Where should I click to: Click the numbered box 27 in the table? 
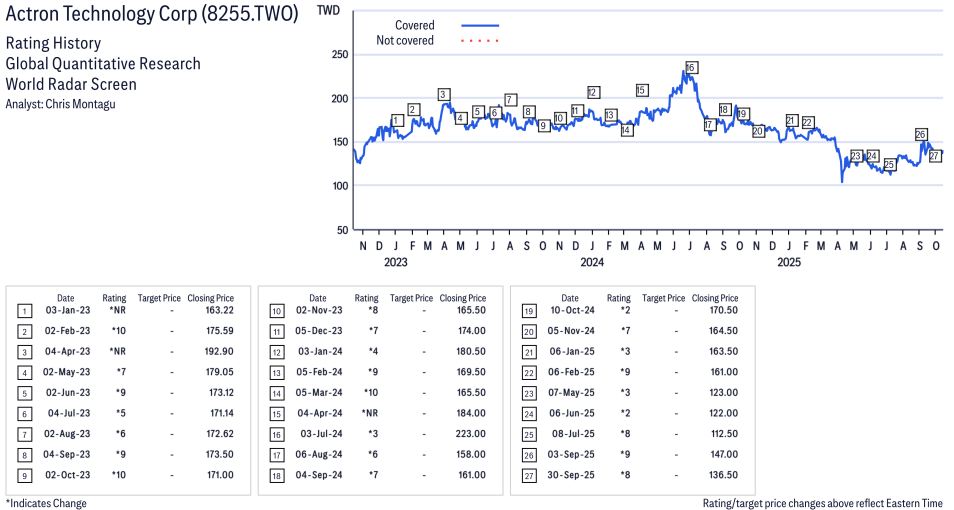pyautogui.click(x=528, y=475)
